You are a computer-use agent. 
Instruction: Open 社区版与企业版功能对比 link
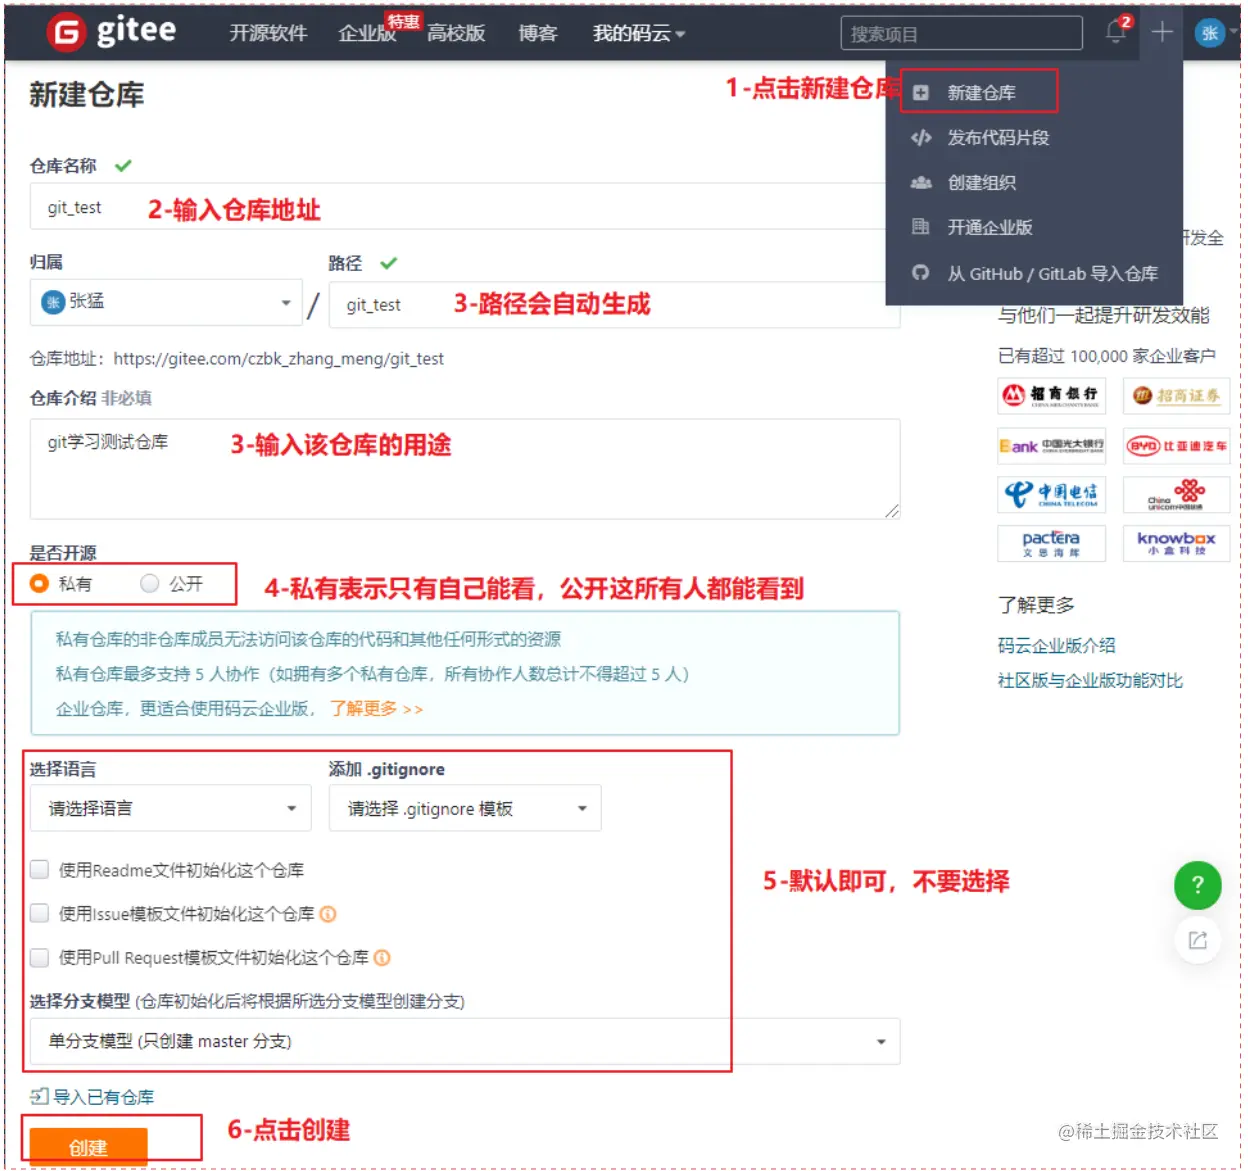tap(1090, 681)
